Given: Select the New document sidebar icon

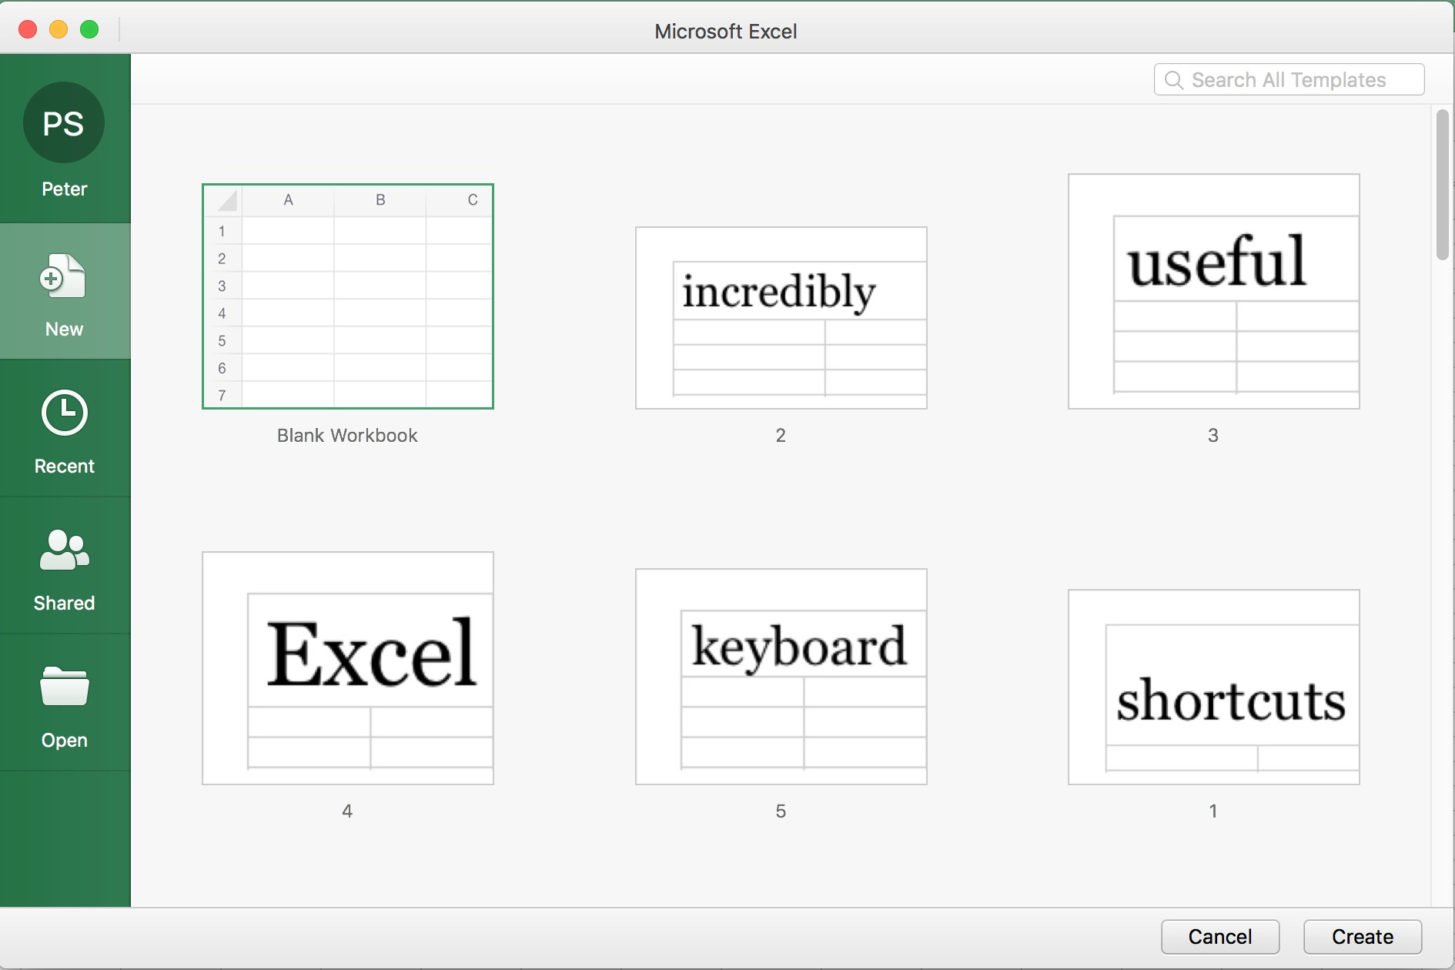Looking at the screenshot, I should pyautogui.click(x=63, y=276).
